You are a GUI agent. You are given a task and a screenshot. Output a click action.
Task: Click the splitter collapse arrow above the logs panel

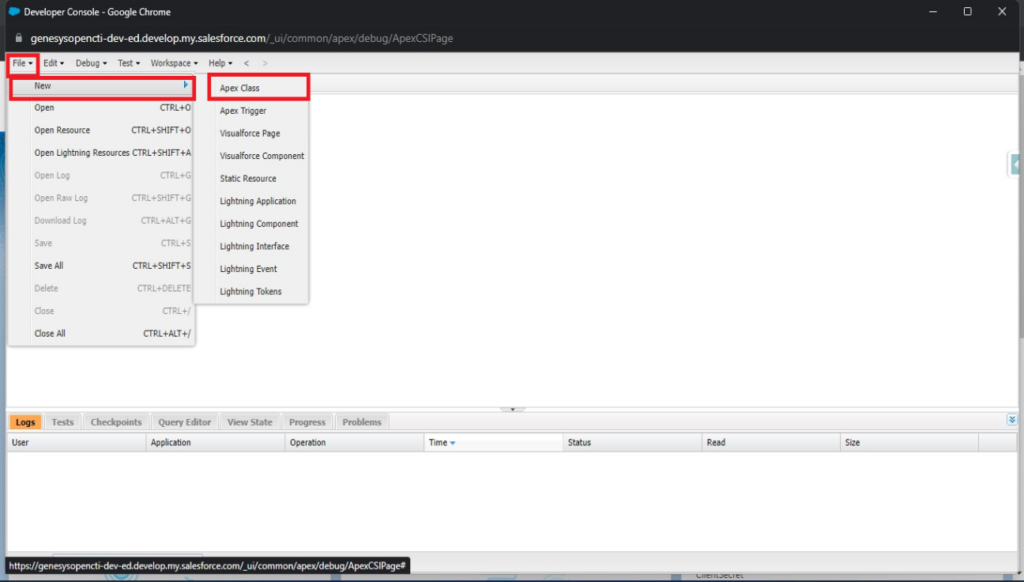coord(512,409)
